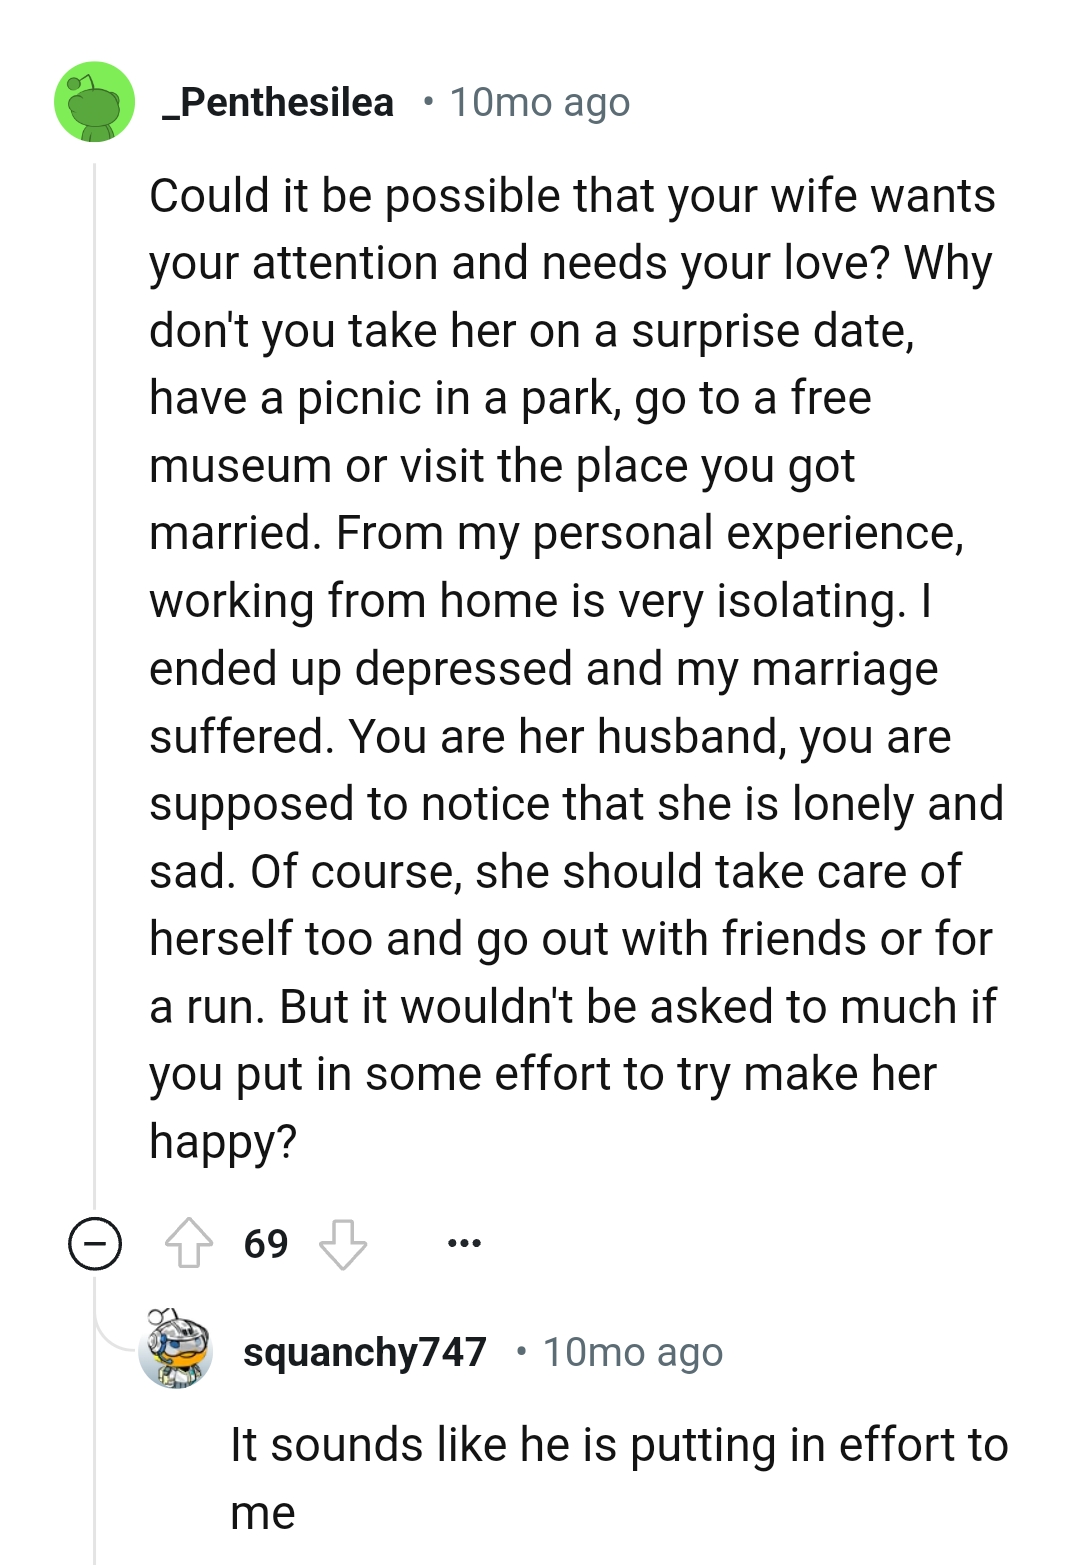Open the comment overflow options via ellipsis
Screen dimensions: 1080x1565
pos(465,1242)
